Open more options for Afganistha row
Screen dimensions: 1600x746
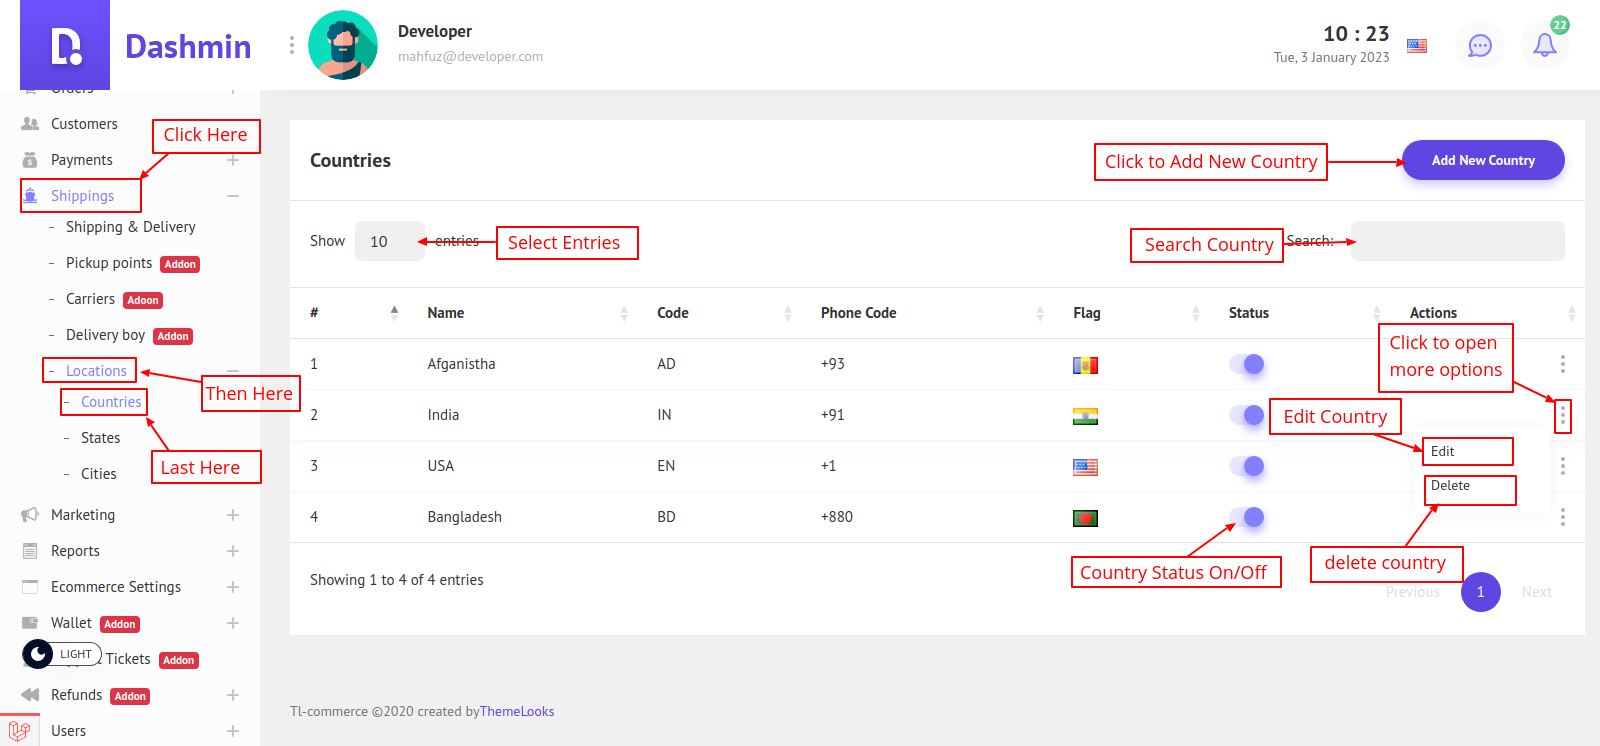[x=1562, y=364]
